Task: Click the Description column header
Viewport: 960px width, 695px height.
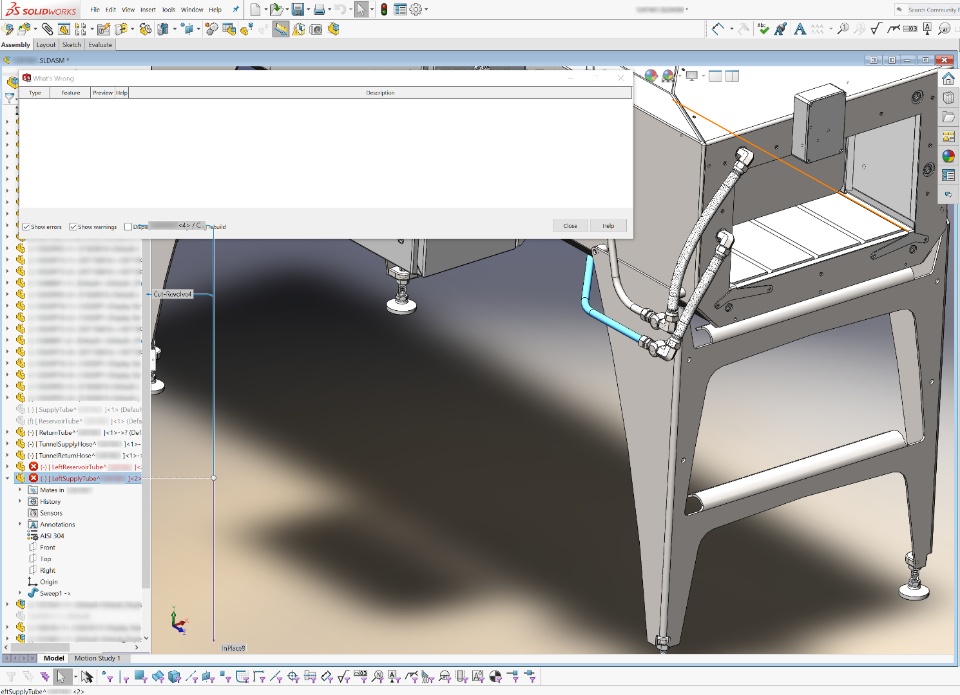Action: [380, 92]
